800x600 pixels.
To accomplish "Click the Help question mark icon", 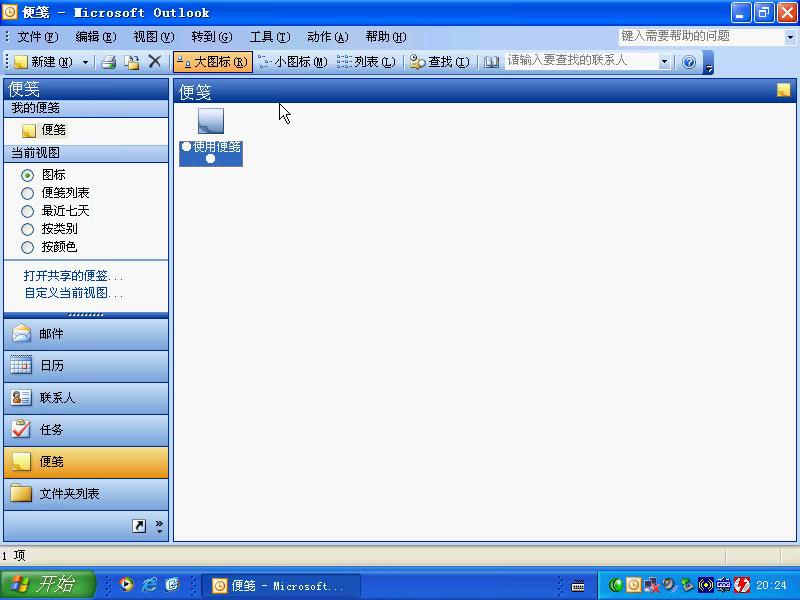I will point(689,62).
